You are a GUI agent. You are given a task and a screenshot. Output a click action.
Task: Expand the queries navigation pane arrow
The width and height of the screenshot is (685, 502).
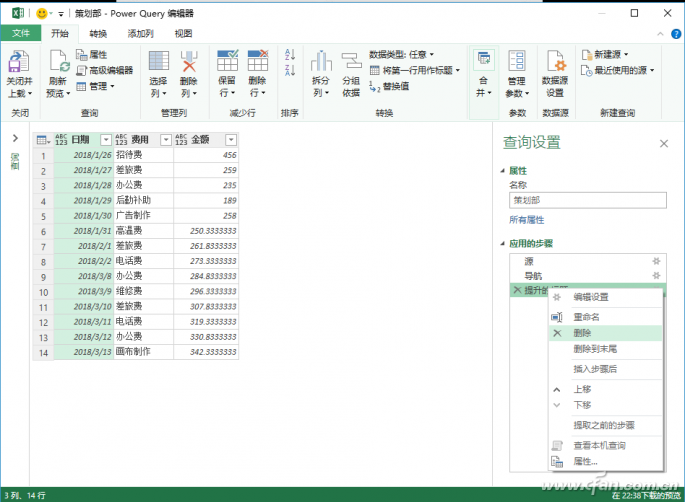point(15,138)
